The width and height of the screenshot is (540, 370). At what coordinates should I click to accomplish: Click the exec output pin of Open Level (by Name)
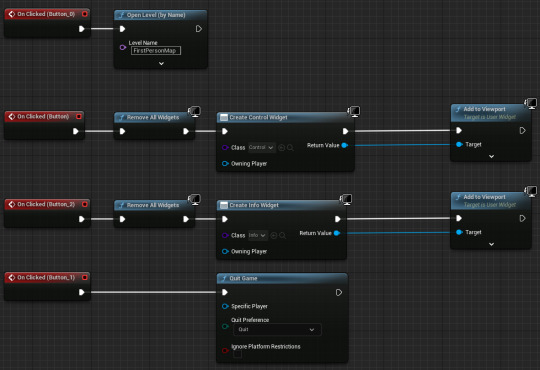[199, 29]
